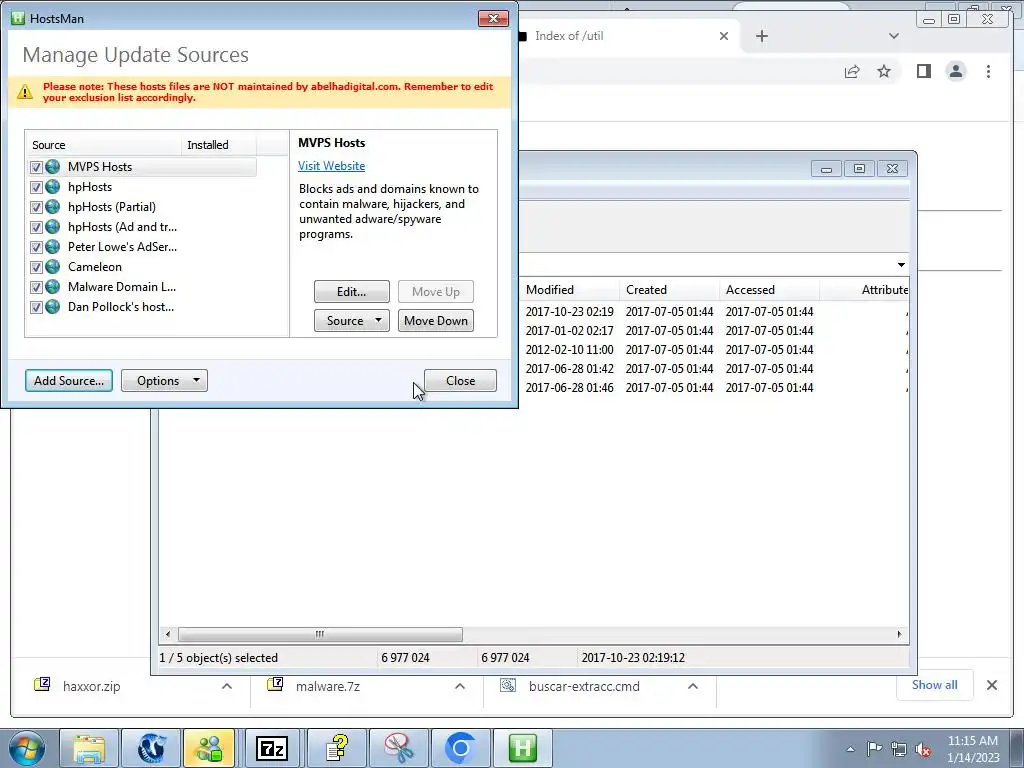Click globe icon beside hpHosts
Viewport: 1024px width, 768px height.
tap(53, 187)
